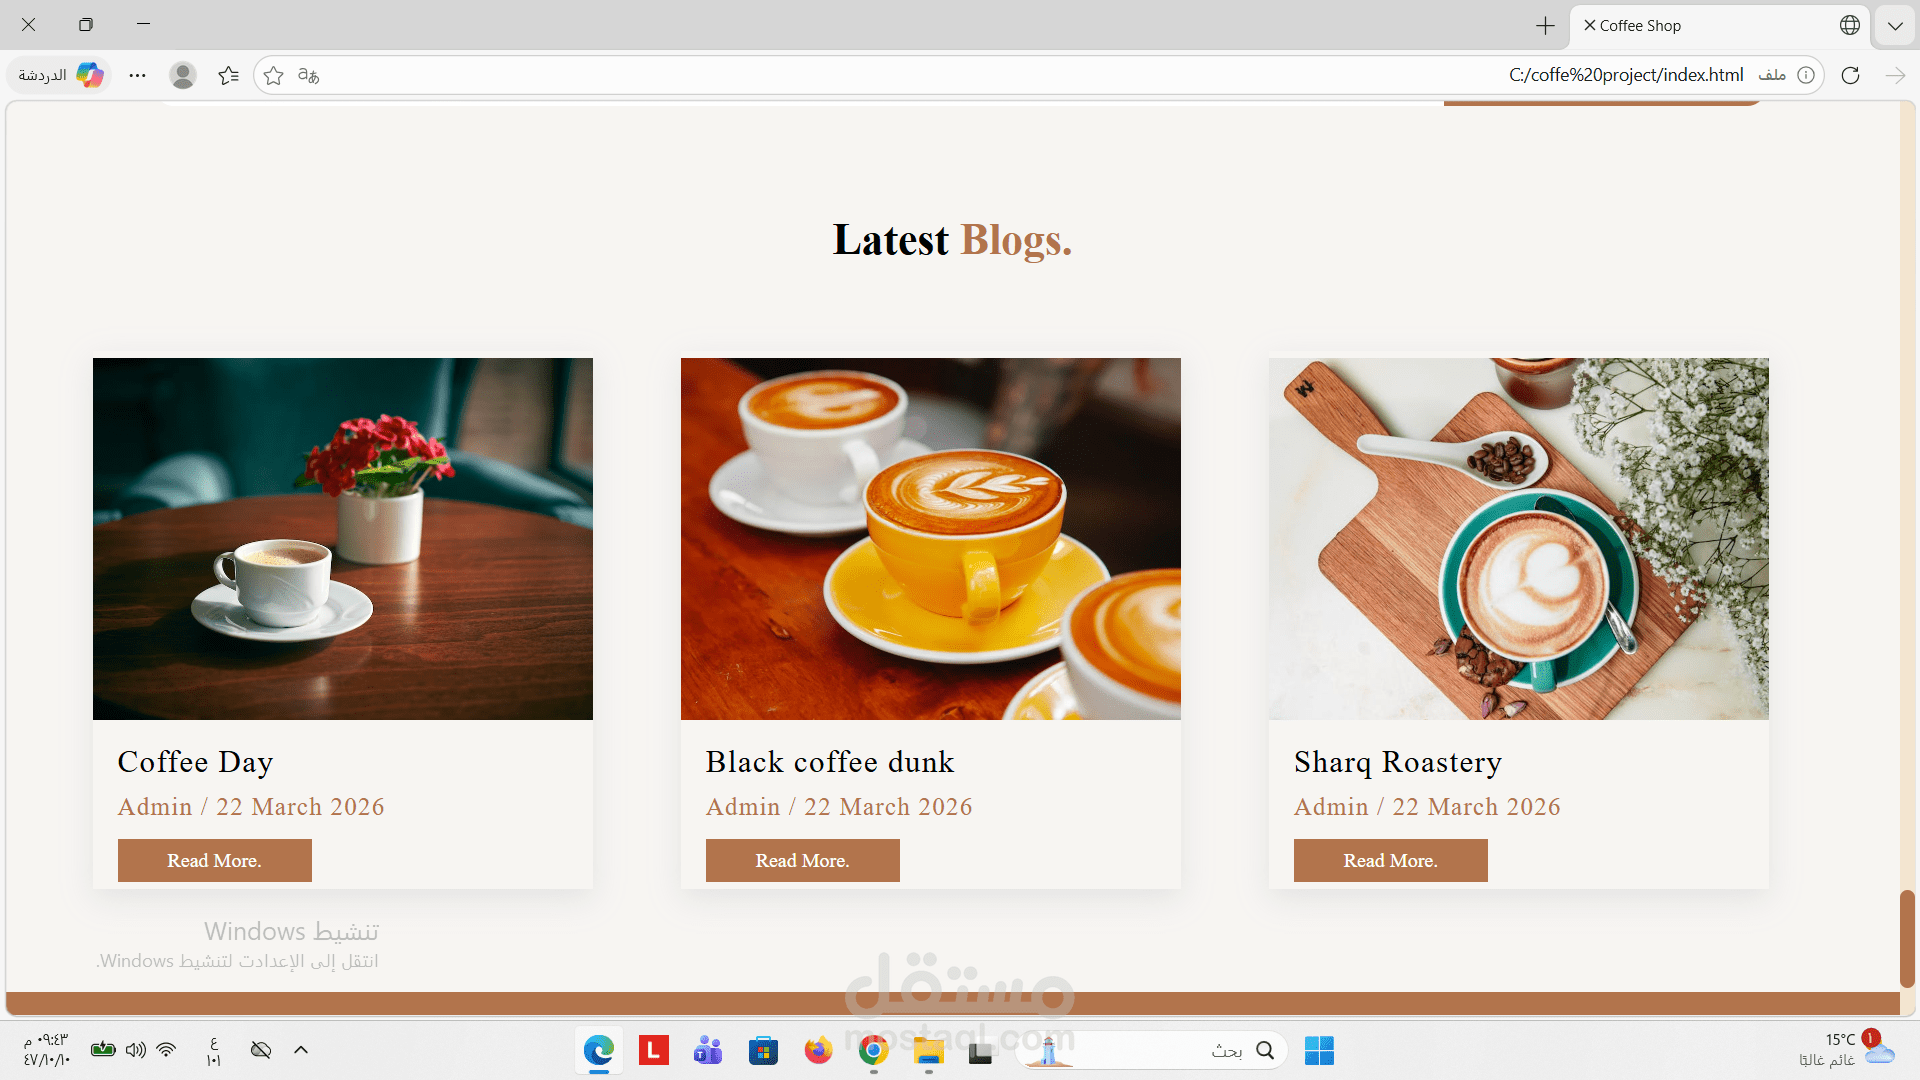1920x1080 pixels.
Task: Open Firefox from the taskbar
Action: tap(818, 1050)
